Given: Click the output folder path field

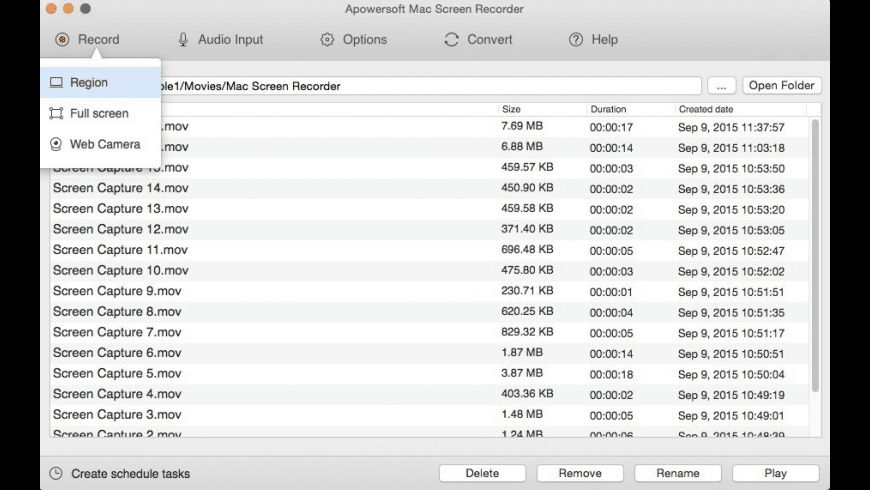Looking at the screenshot, I should point(431,86).
